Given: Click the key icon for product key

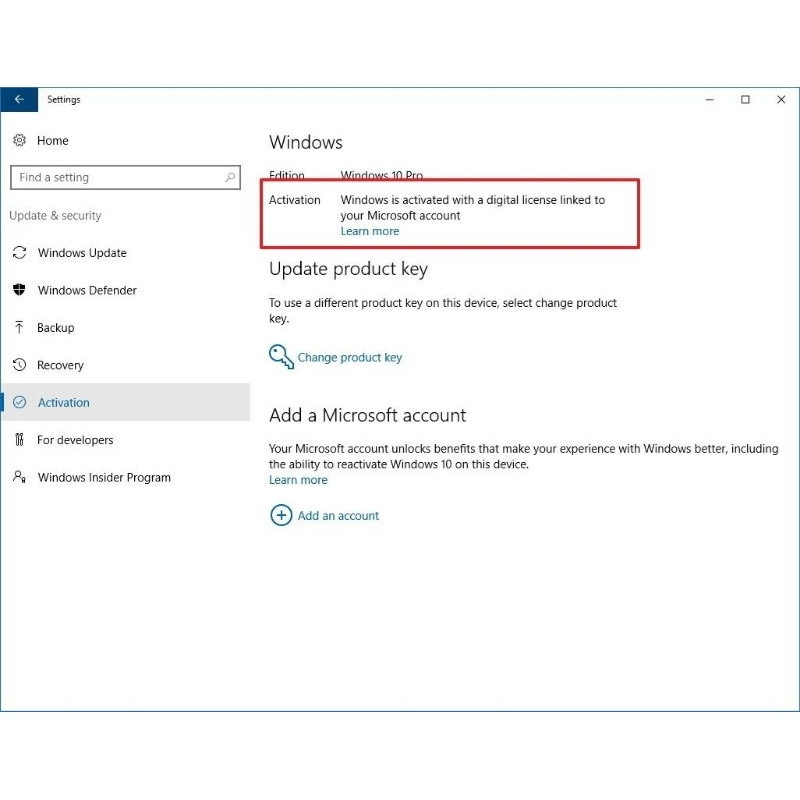Looking at the screenshot, I should click(x=280, y=357).
